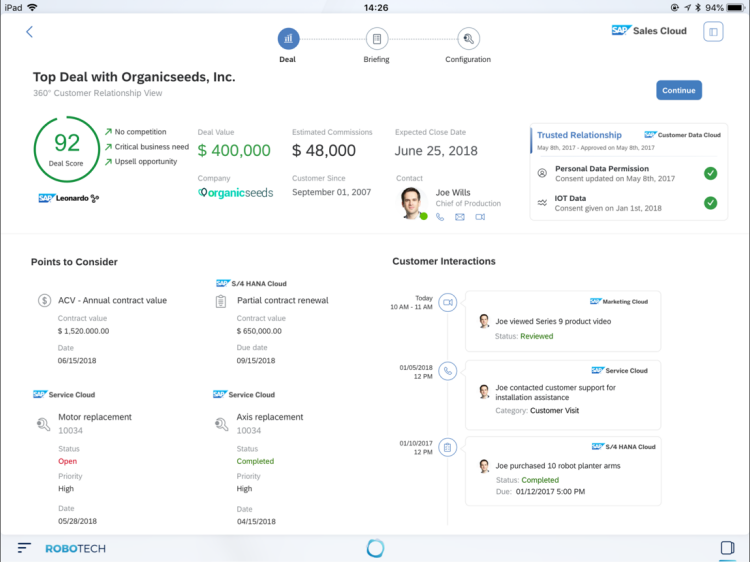Screen dimensions: 750x562
Task: Click IOT Data green checkmark
Action: (710, 203)
